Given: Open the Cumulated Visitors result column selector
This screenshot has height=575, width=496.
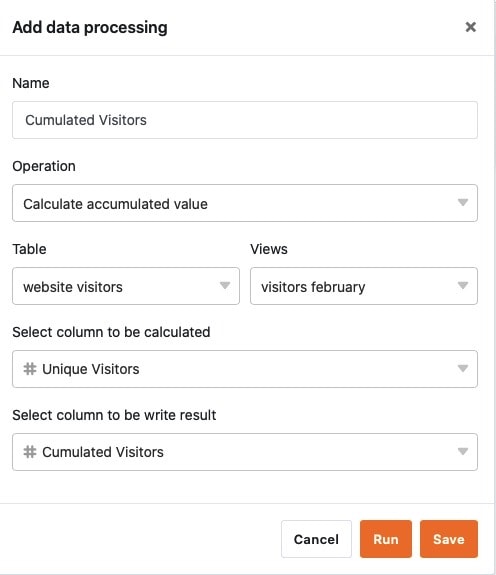Looking at the screenshot, I should coord(245,452).
